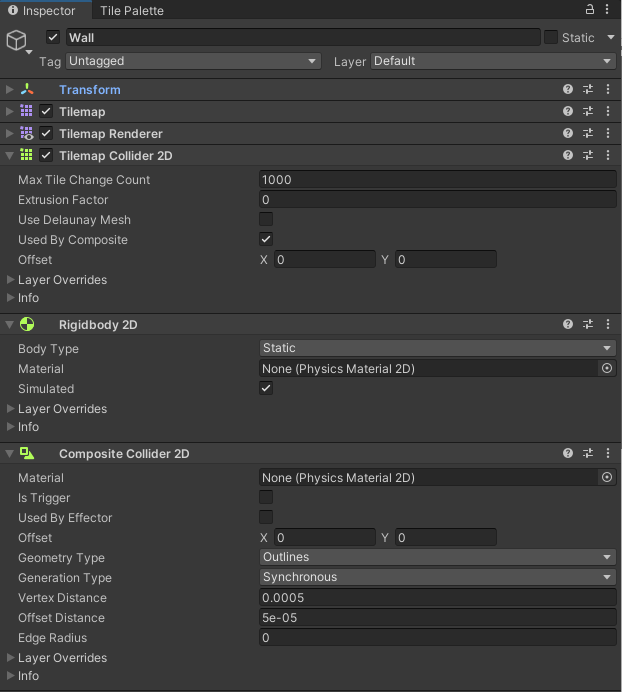The image size is (622, 692).
Task: Open Transform presets selector
Action: tap(588, 89)
